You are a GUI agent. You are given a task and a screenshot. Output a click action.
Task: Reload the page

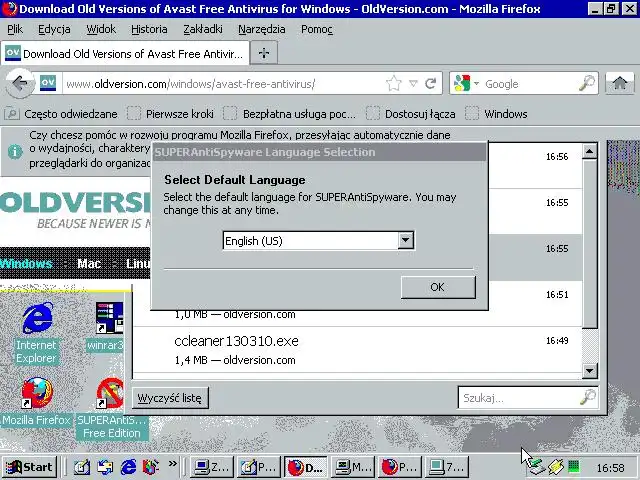[x=431, y=84]
